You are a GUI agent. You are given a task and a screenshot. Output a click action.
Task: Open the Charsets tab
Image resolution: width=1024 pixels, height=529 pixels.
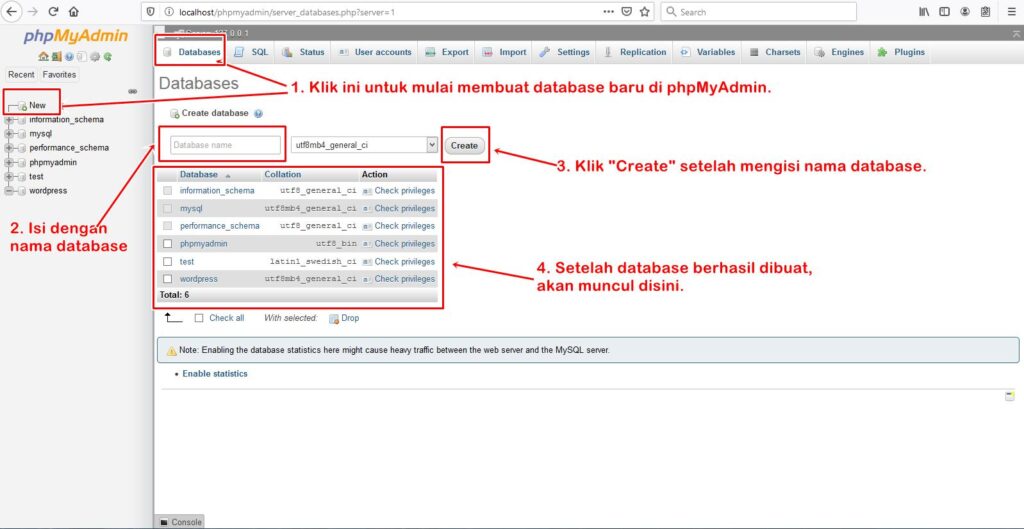[x=775, y=52]
